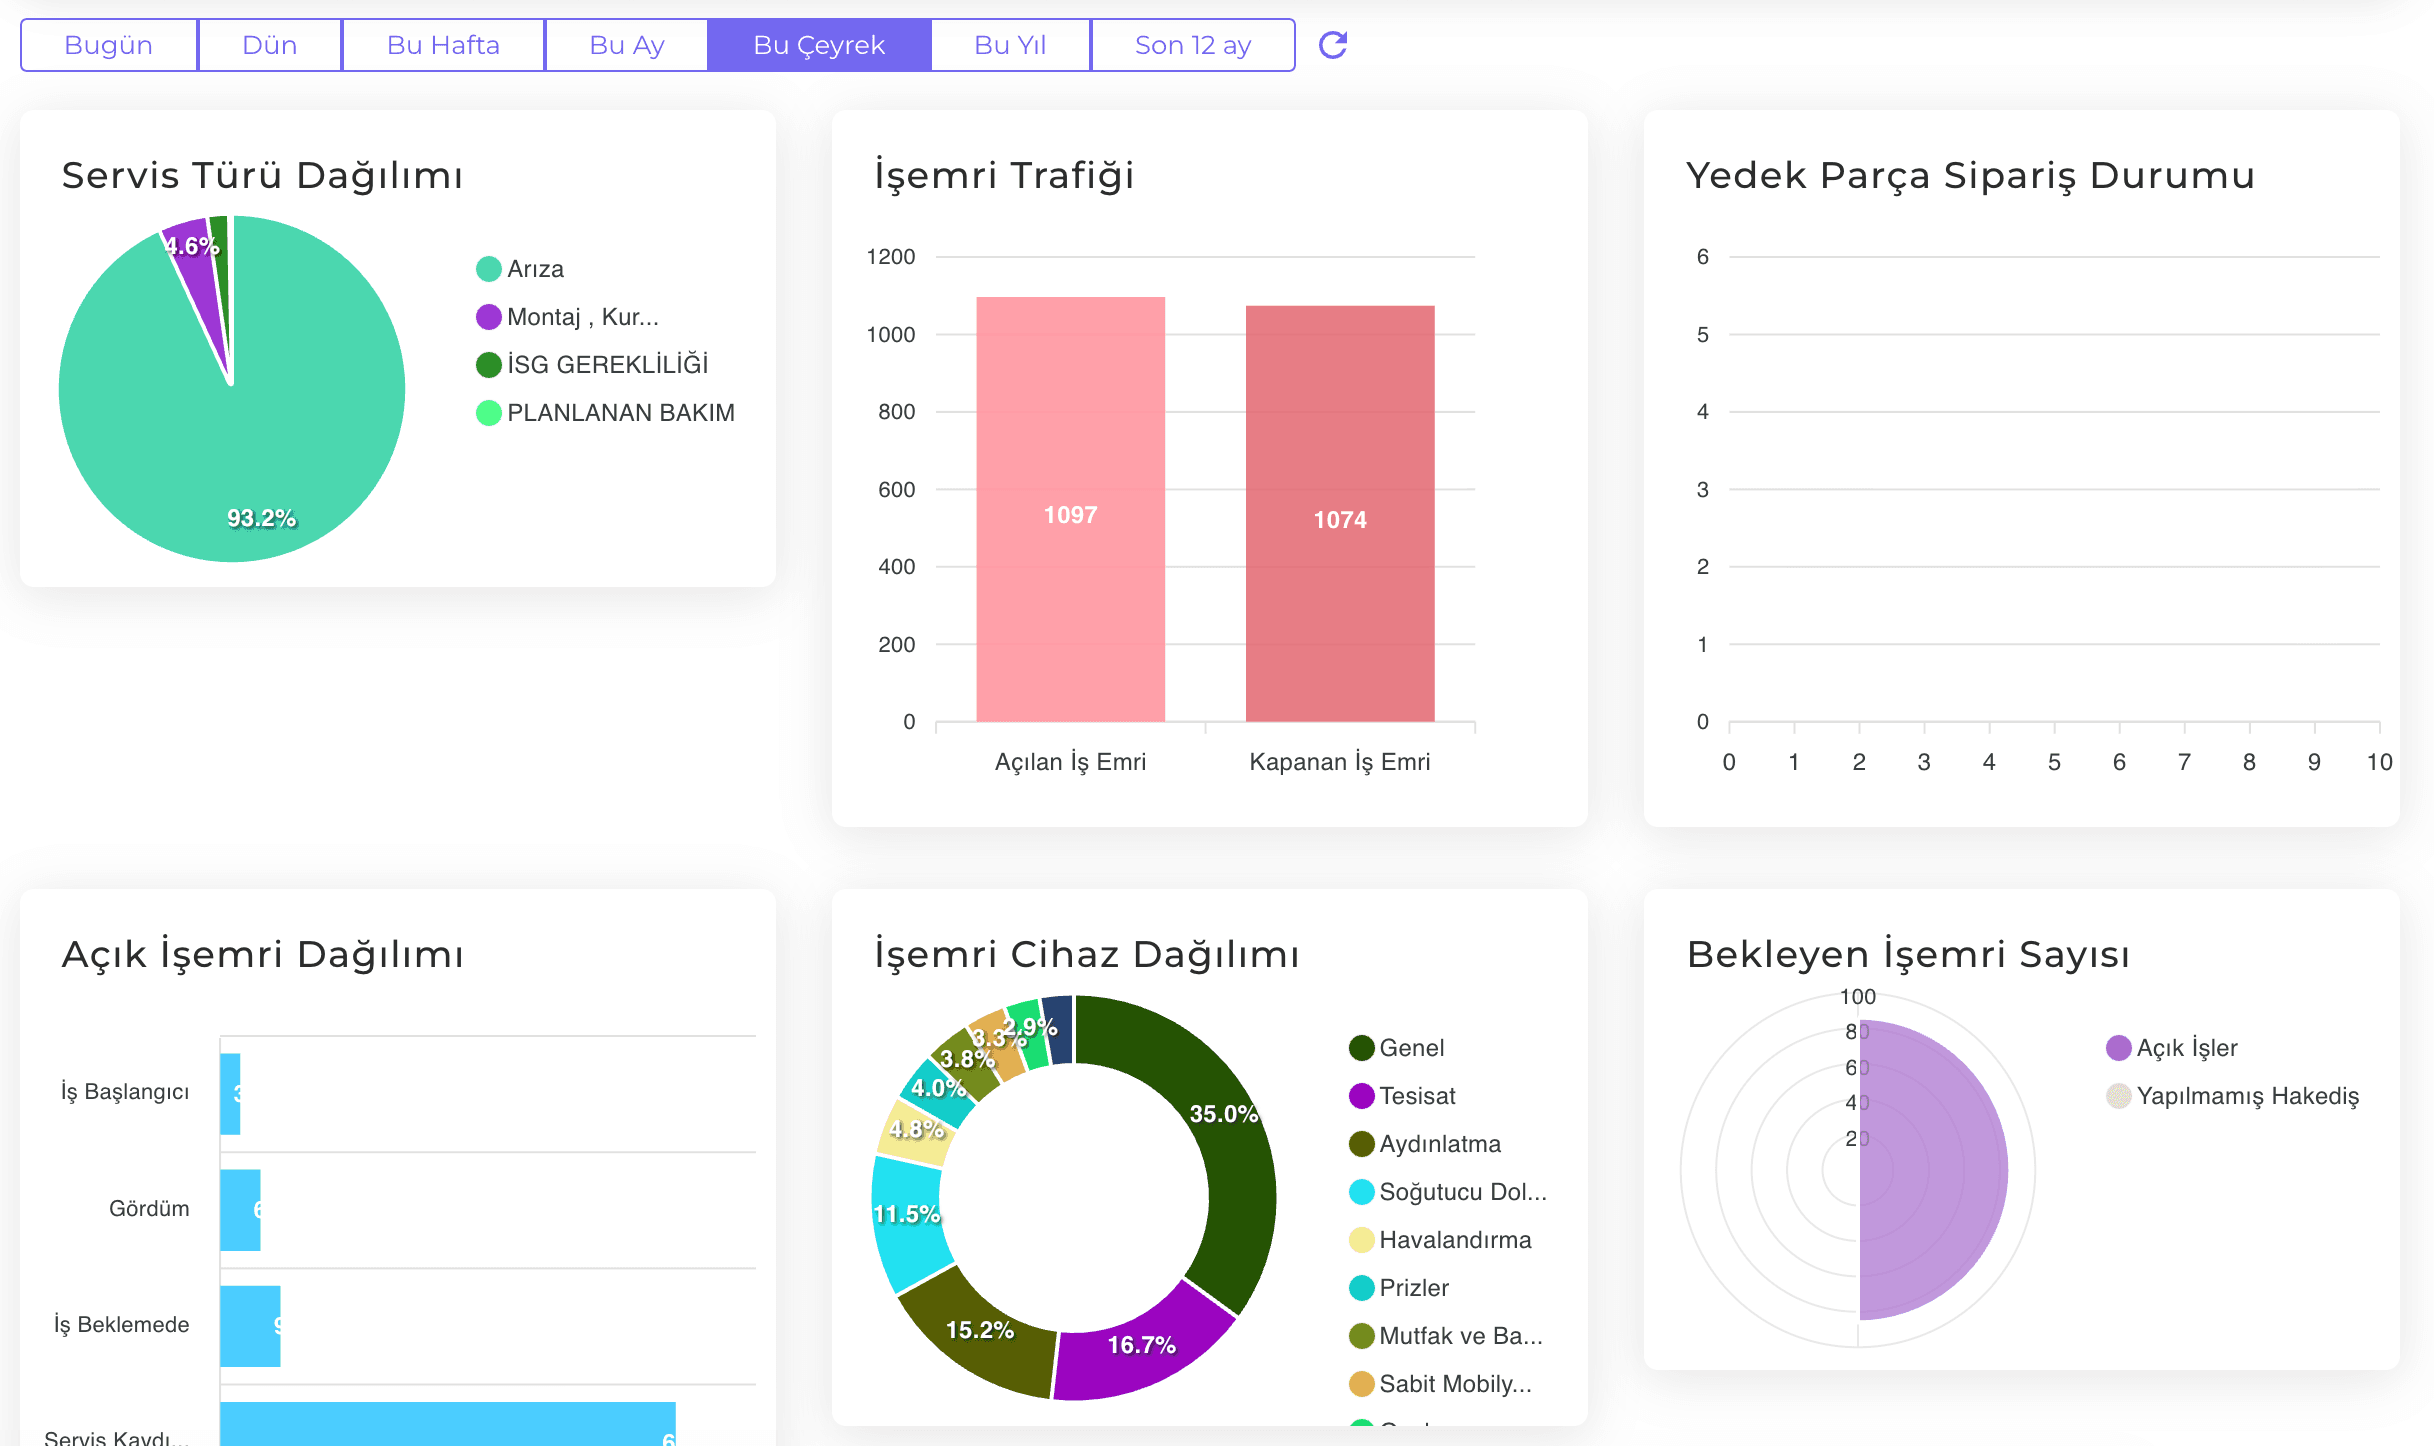This screenshot has width=2434, height=1446.
Task: Open the Son 12 ay tab
Action: pos(1193,45)
